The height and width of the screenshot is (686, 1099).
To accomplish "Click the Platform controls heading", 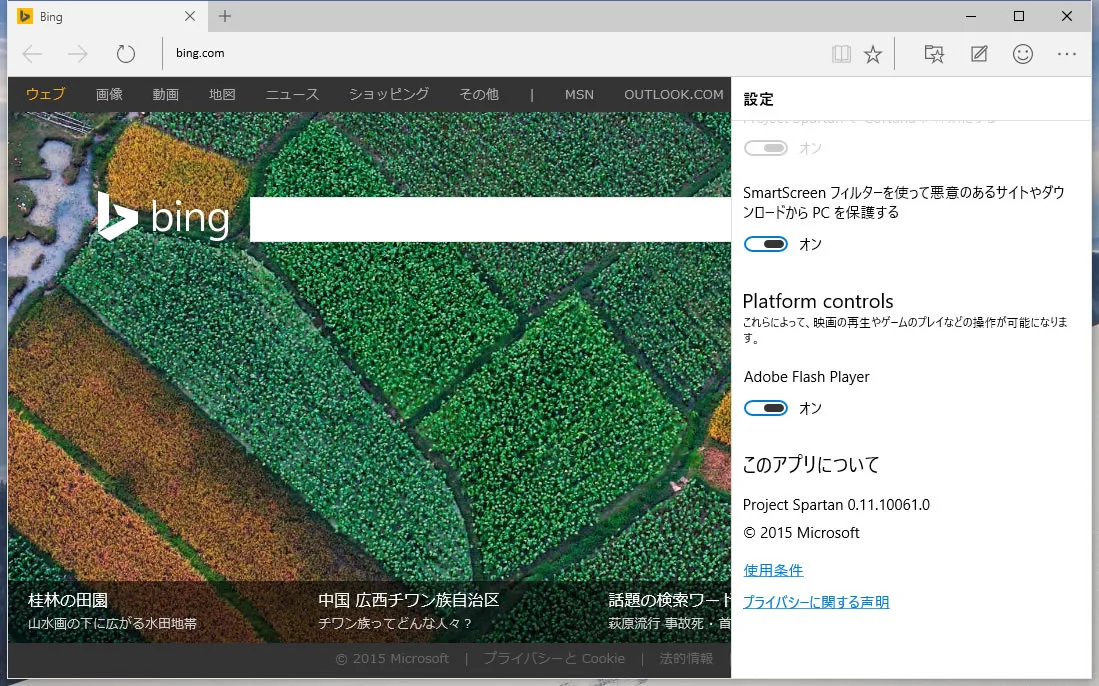I will 818,301.
